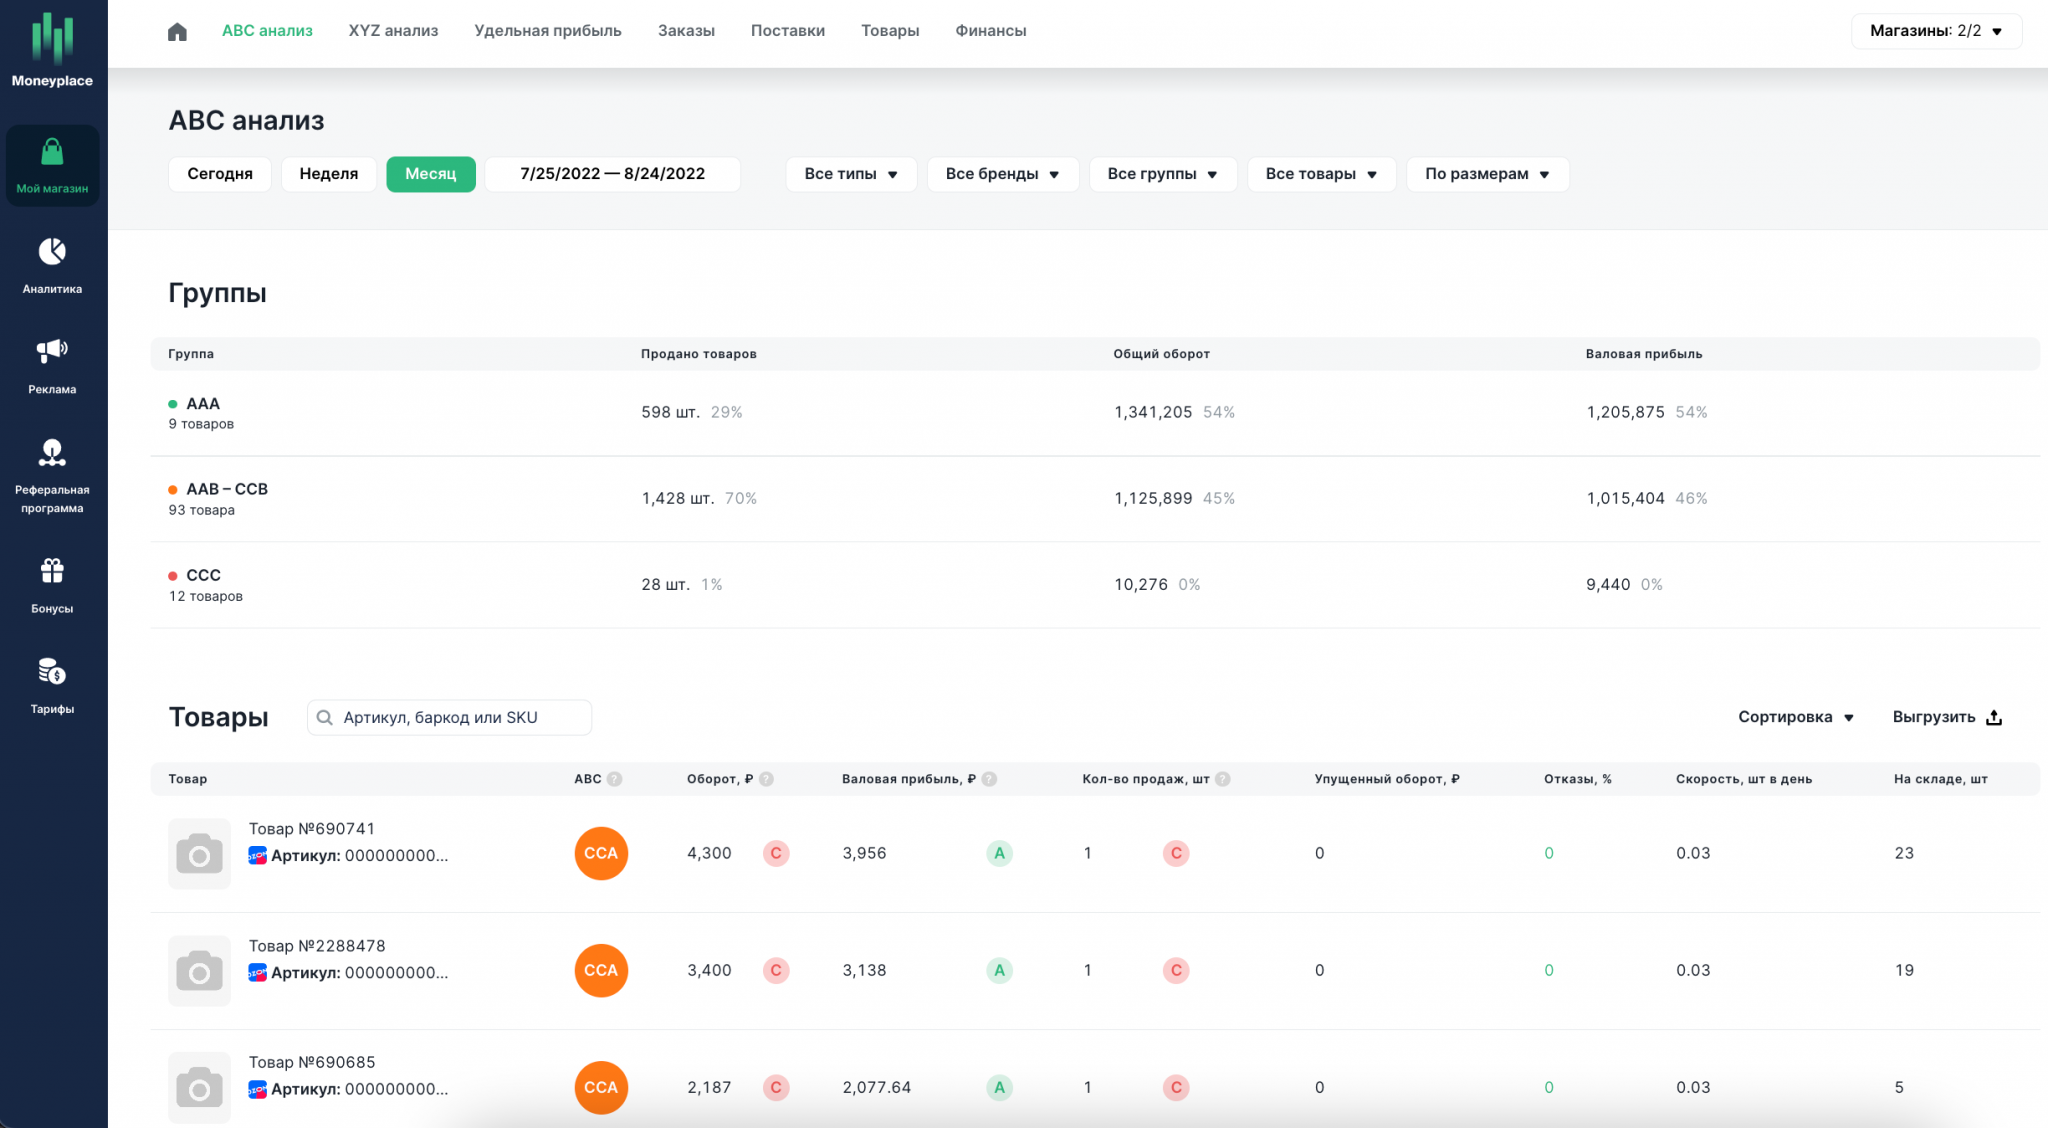Expand the Все бренды filter
The height and width of the screenshot is (1128, 2048).
point(1002,174)
